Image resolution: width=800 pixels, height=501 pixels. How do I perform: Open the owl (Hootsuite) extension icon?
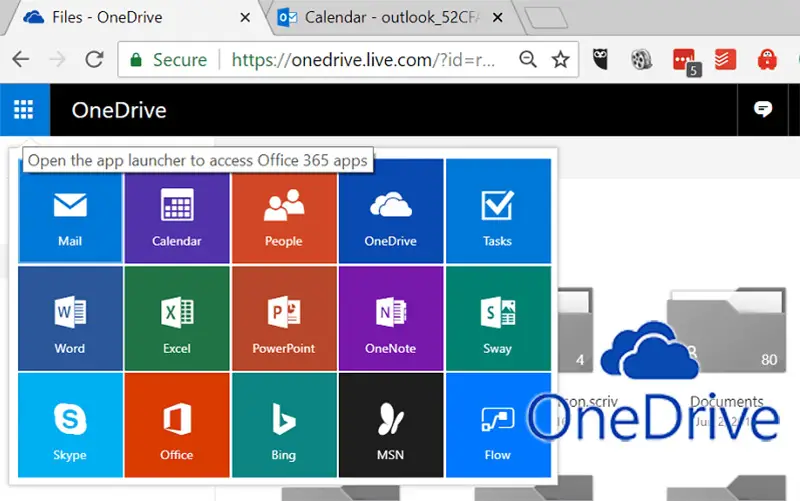tap(601, 59)
